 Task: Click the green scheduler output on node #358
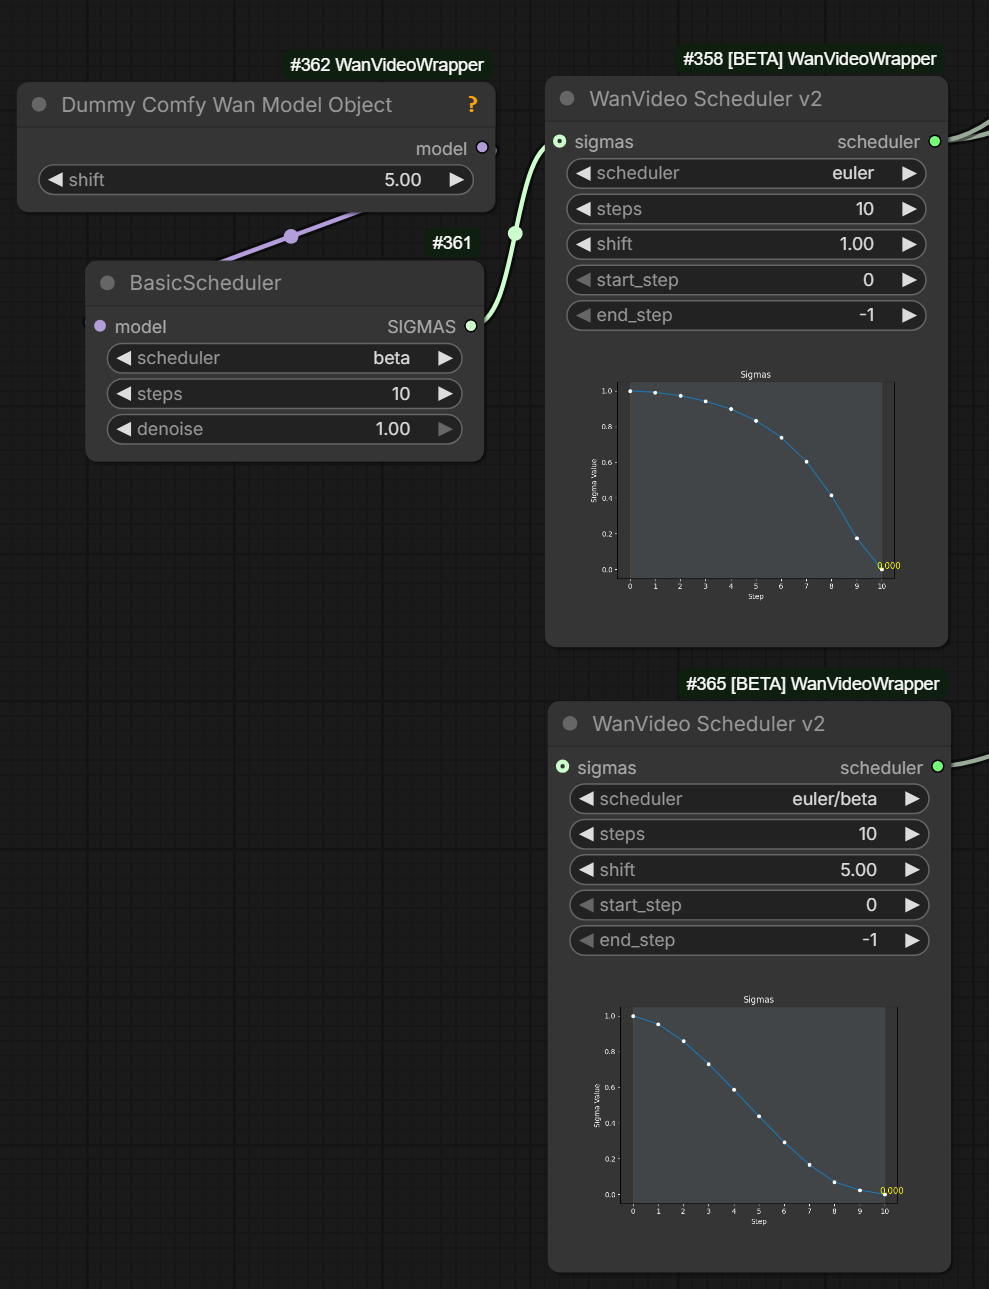934,142
